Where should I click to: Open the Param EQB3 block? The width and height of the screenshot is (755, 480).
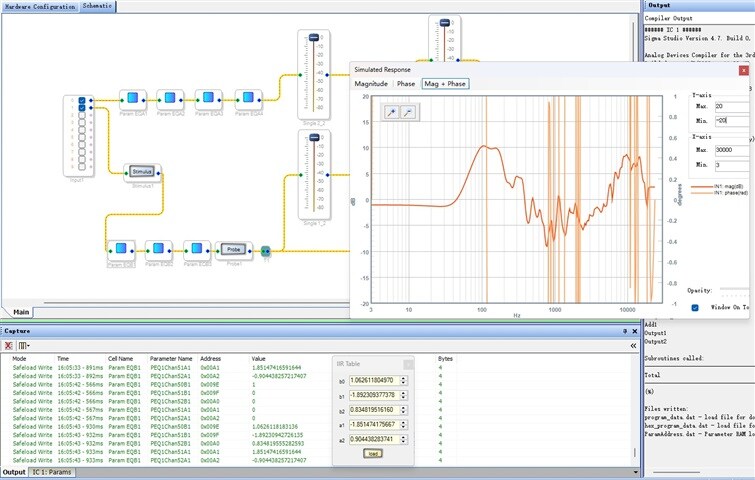[x=196, y=250]
